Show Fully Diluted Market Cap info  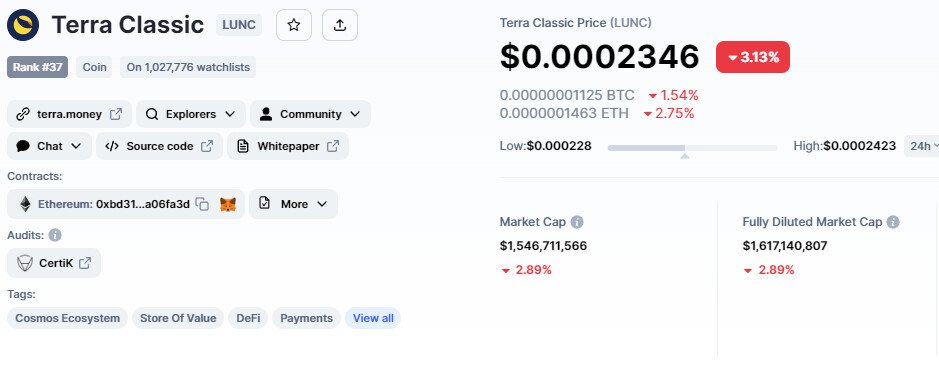[x=893, y=222]
